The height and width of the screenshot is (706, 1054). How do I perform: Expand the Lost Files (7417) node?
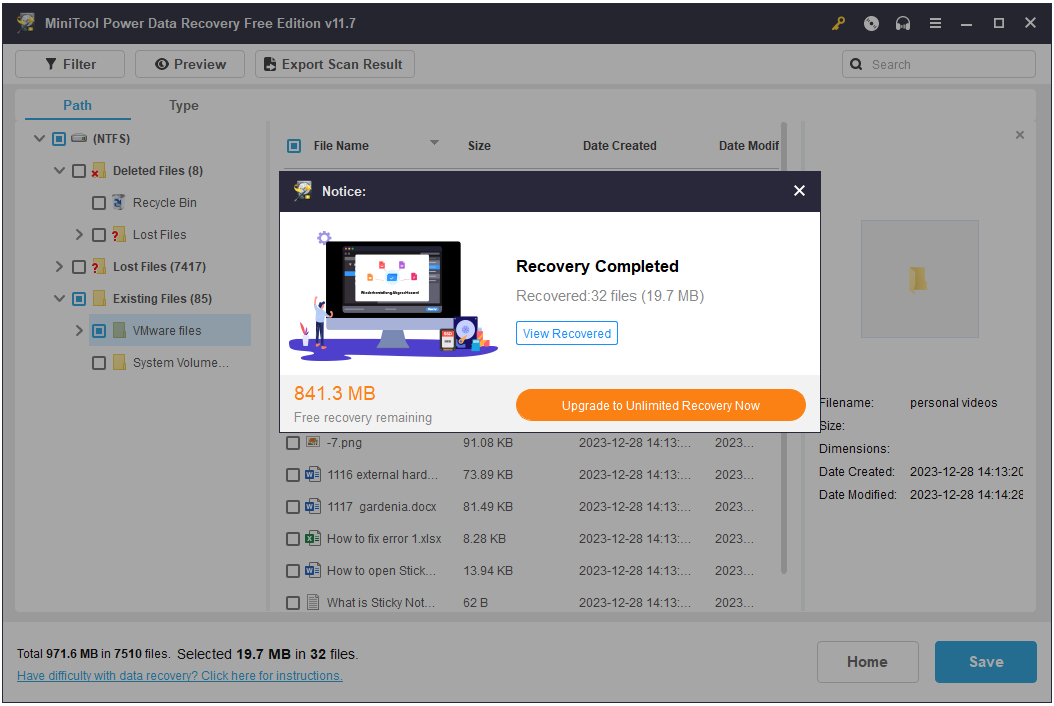59,267
